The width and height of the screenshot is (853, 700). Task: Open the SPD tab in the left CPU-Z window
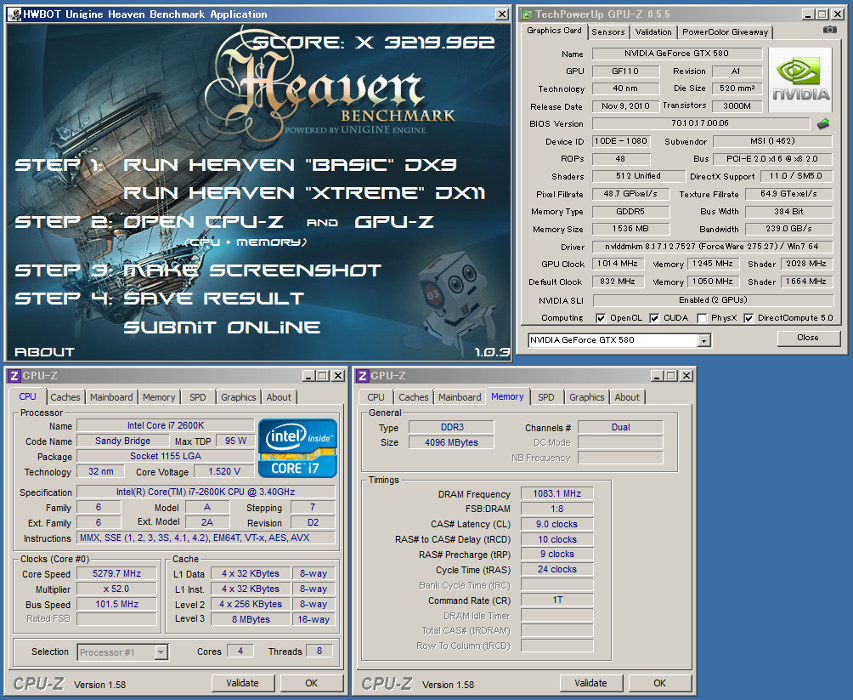[x=197, y=397]
